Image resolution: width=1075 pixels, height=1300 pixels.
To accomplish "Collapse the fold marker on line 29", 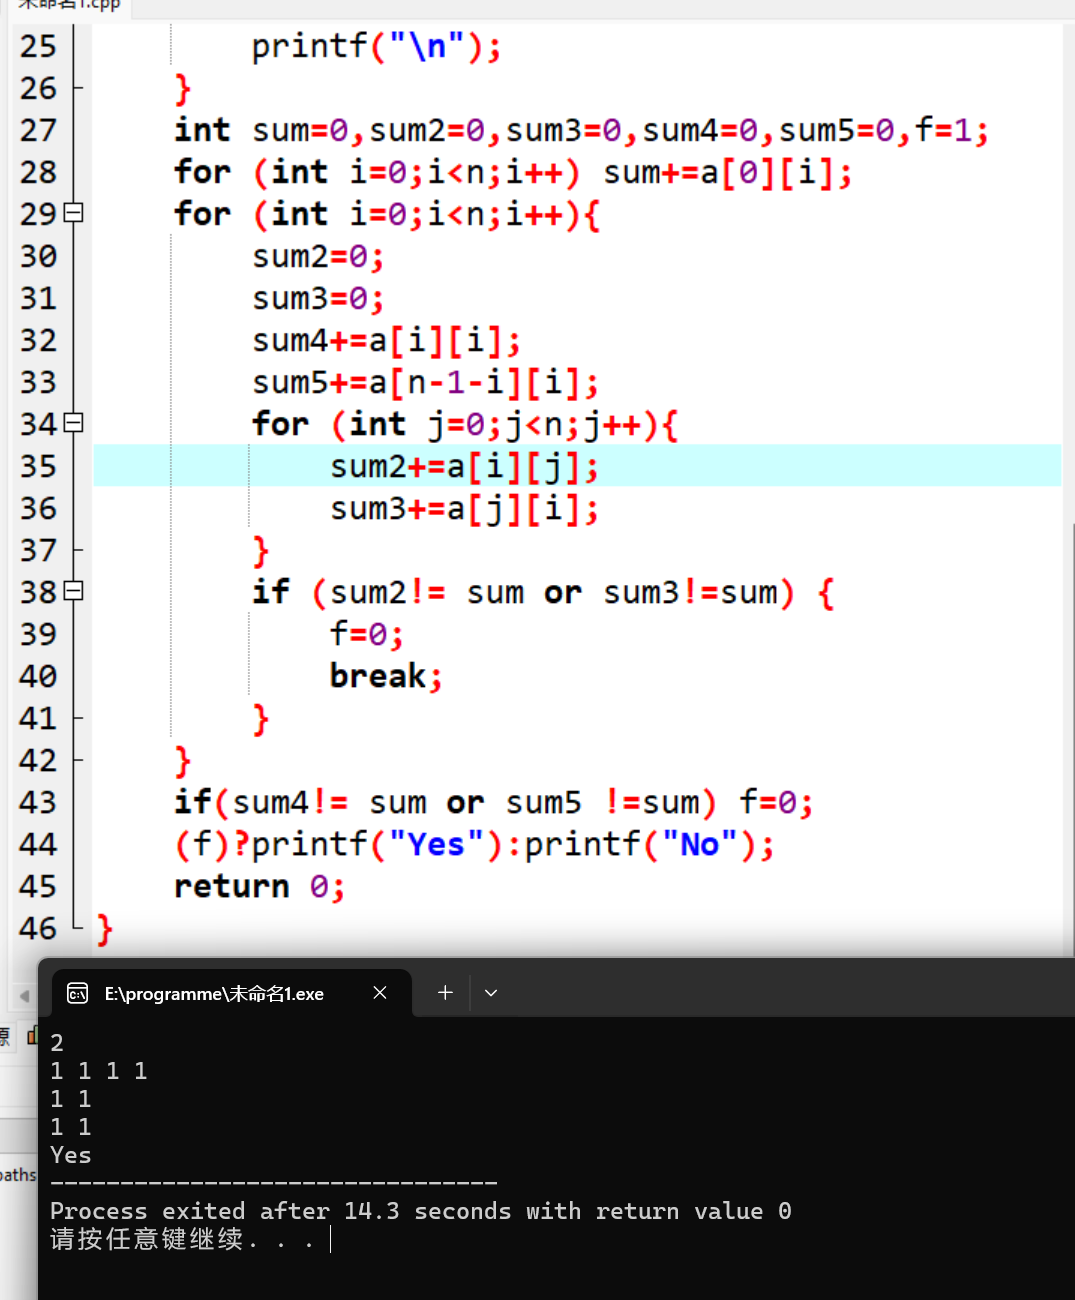I will 73,213.
